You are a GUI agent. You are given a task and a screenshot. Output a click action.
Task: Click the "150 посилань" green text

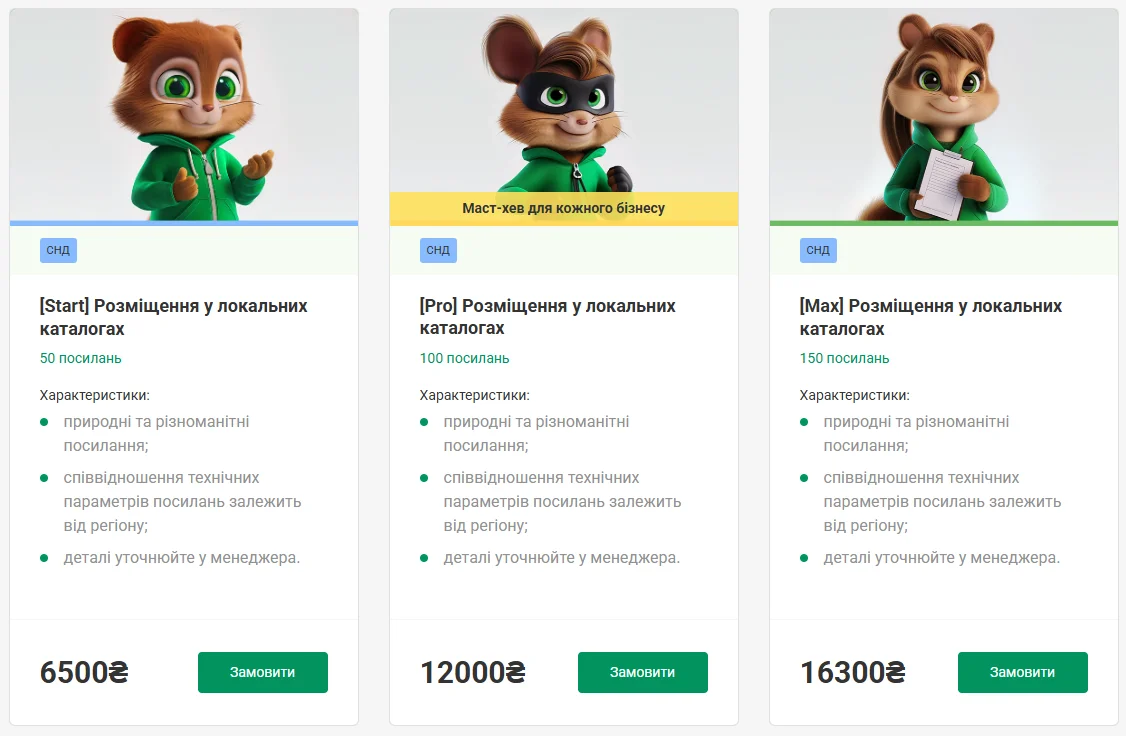844,358
